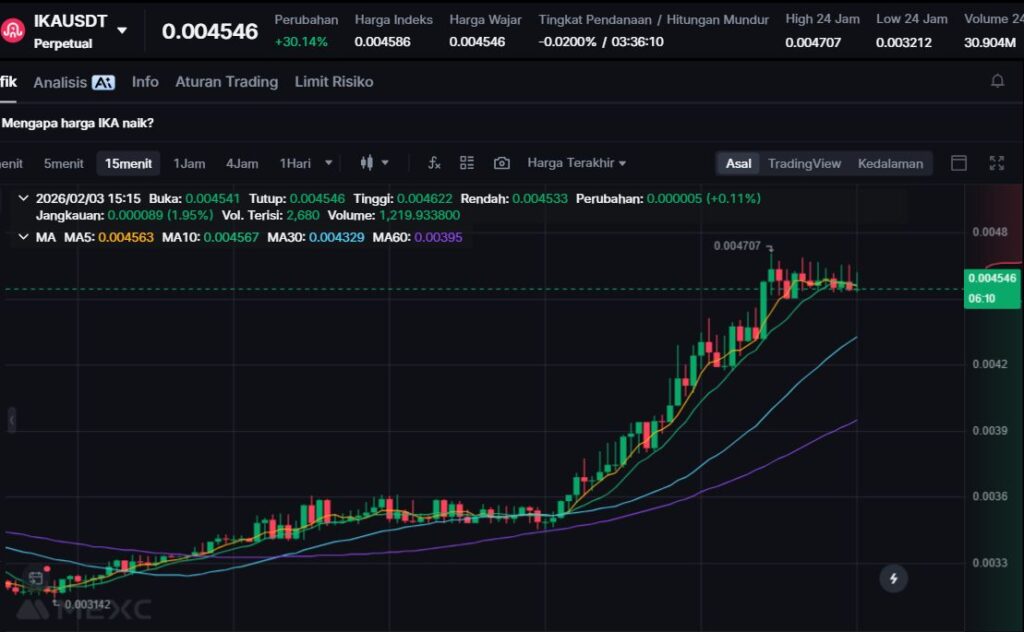This screenshot has height=632, width=1024.
Task: Expand chart to fullscreen
Action: click(996, 163)
